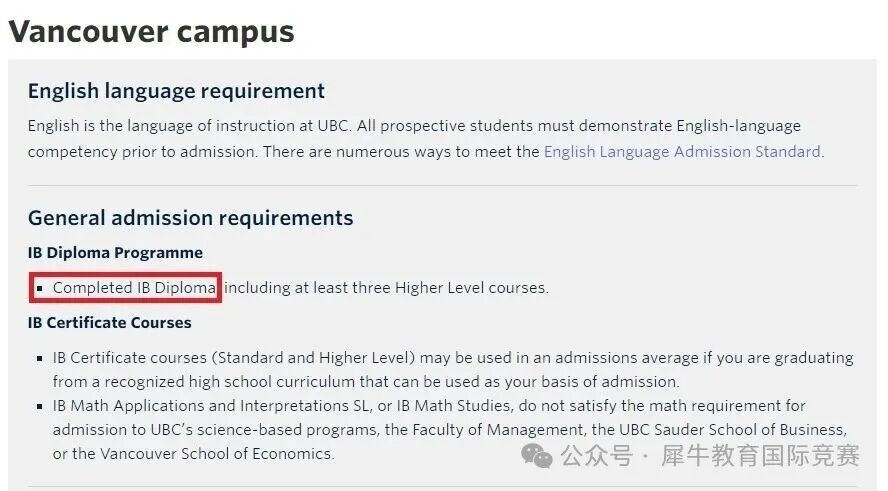This screenshot has width=888, height=491.
Task: Click the text "recognized high school curriculum"
Action: (217, 382)
